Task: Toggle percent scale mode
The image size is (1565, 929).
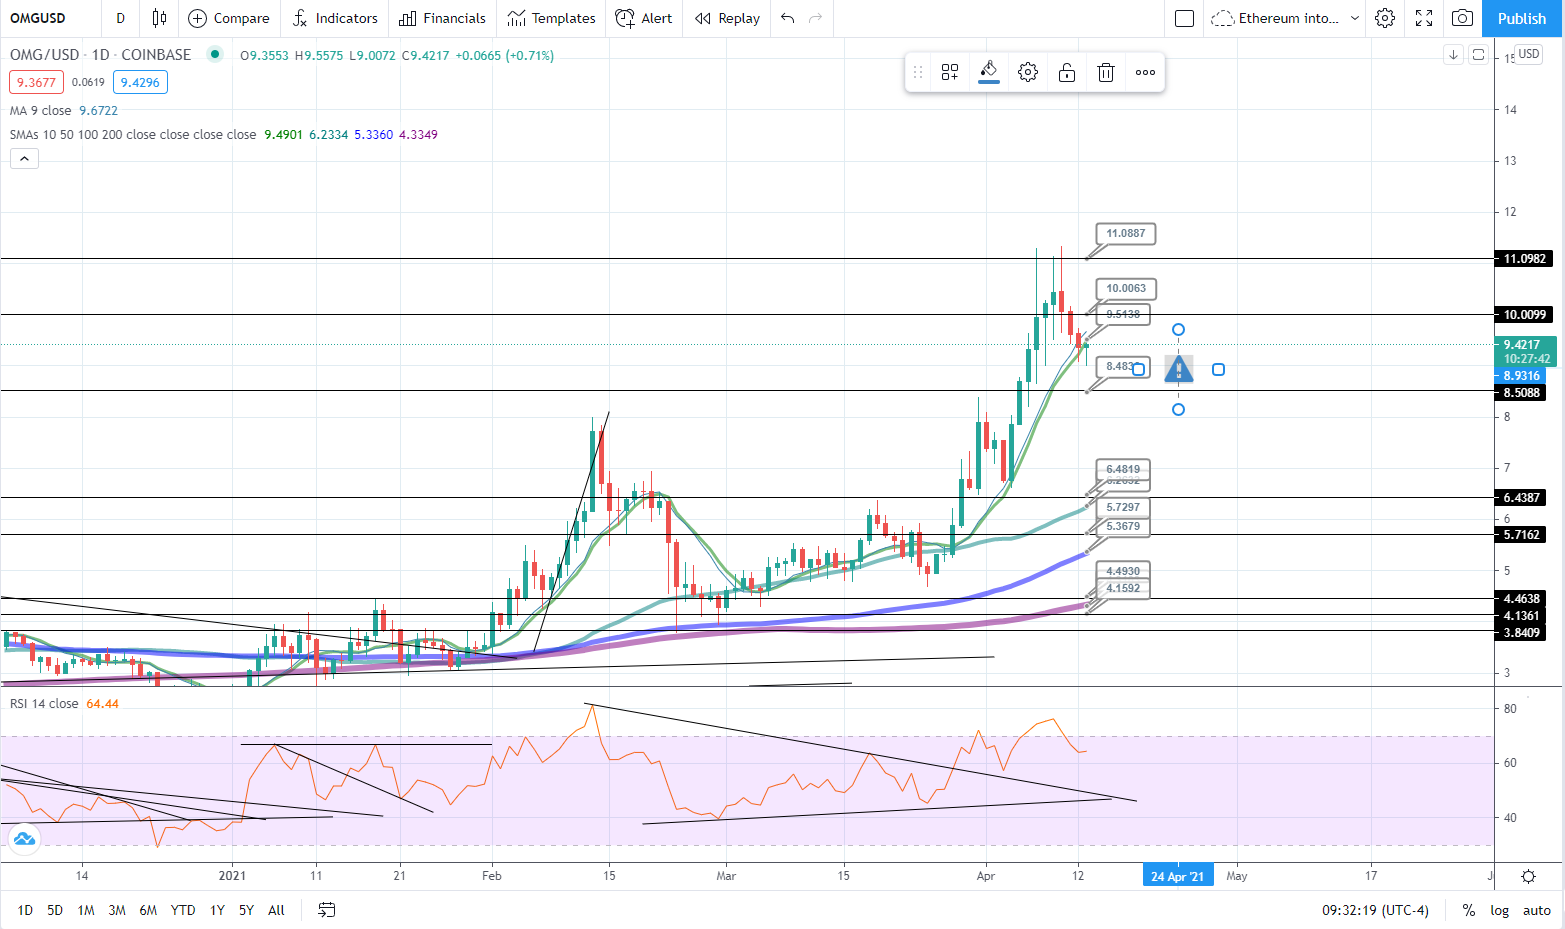Action: point(1468,910)
